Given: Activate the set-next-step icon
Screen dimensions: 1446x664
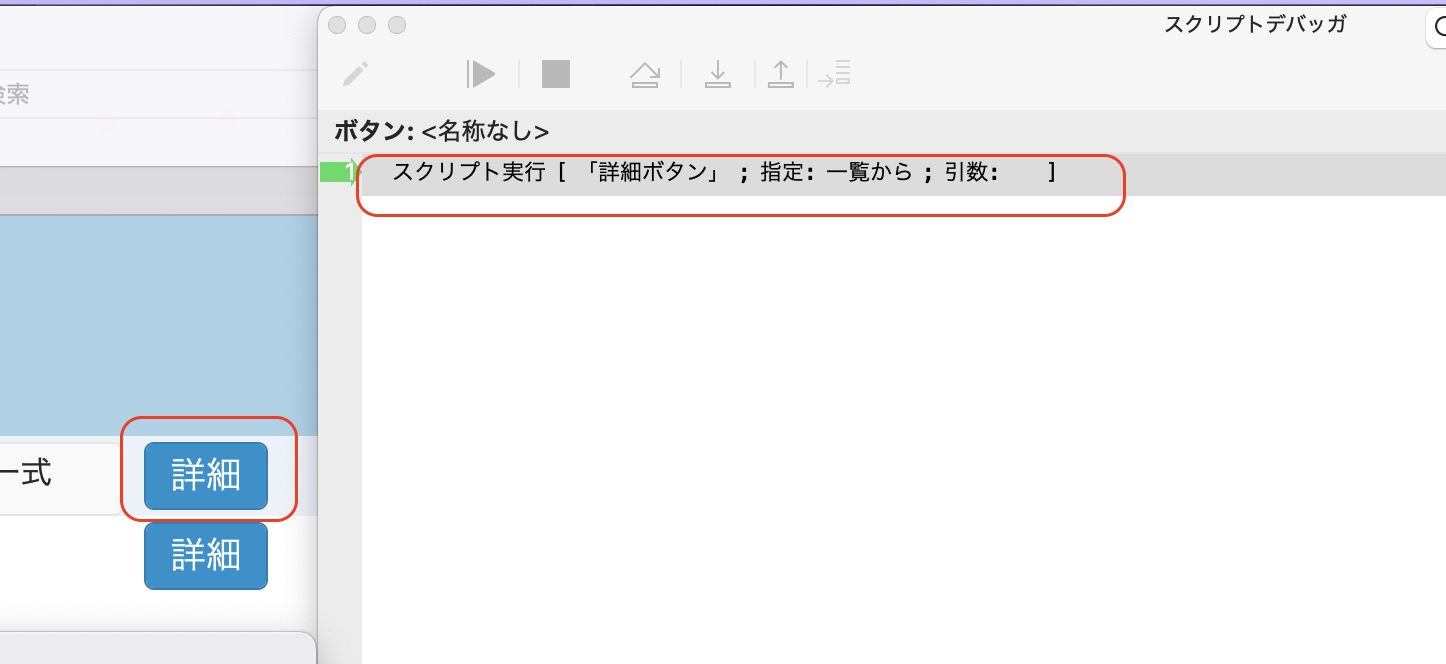Looking at the screenshot, I should (835, 73).
